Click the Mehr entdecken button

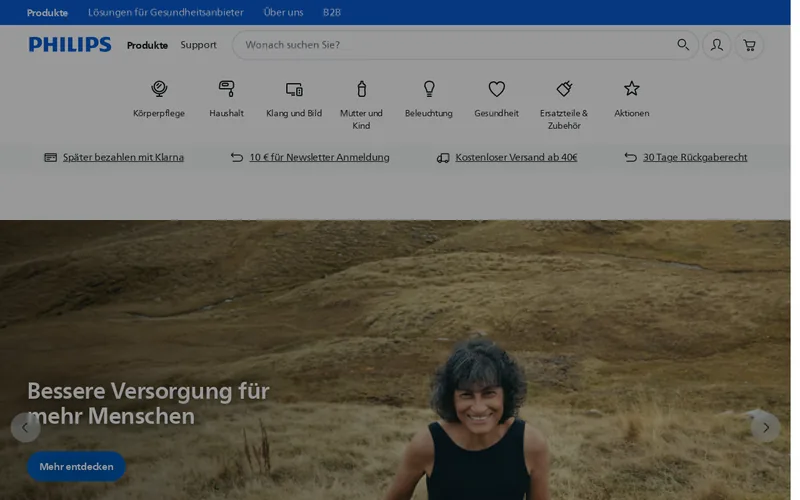pos(76,466)
